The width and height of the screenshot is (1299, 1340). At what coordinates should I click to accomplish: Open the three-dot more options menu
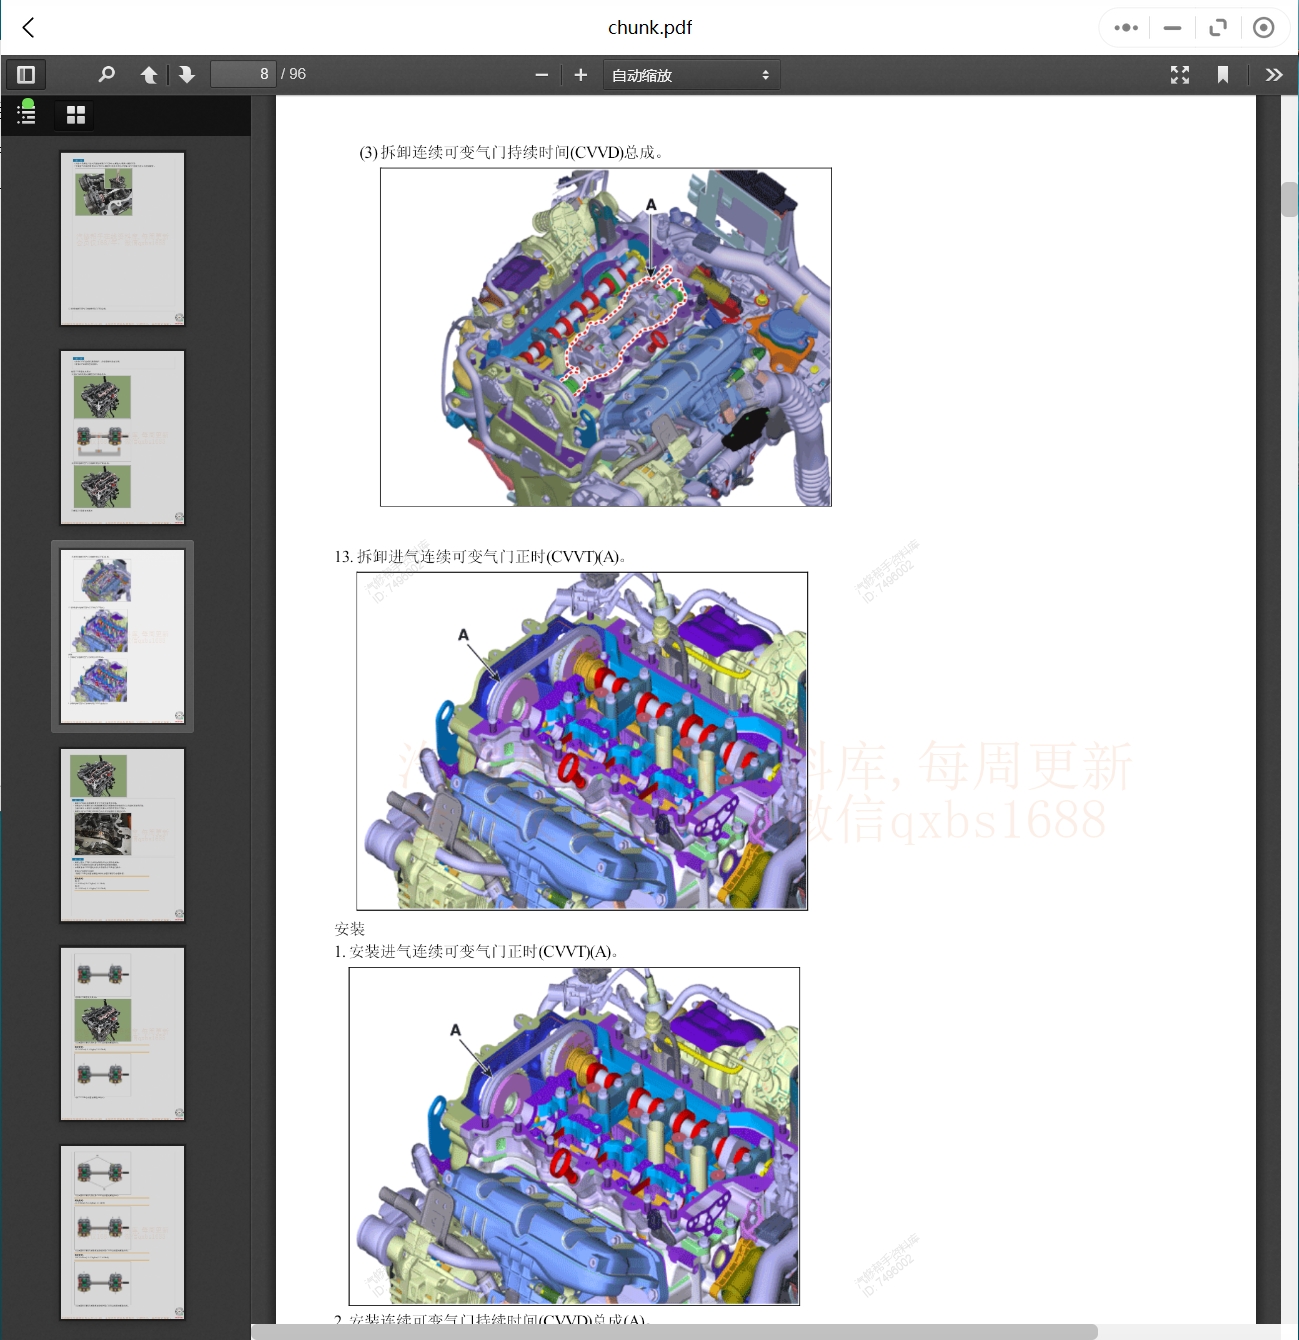[1126, 28]
